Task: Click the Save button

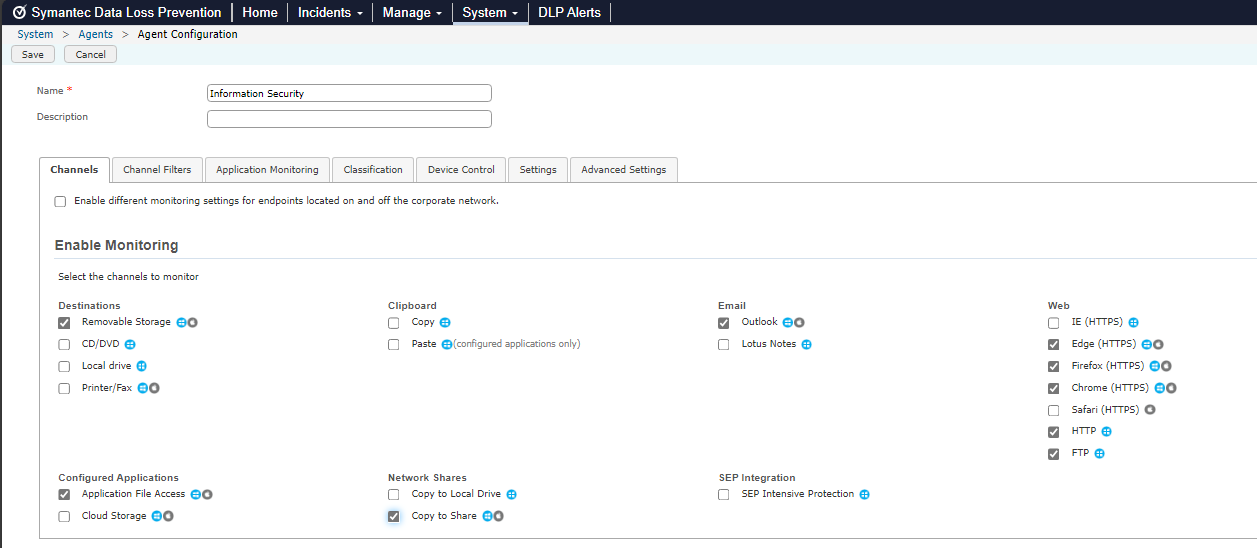Action: pos(33,54)
